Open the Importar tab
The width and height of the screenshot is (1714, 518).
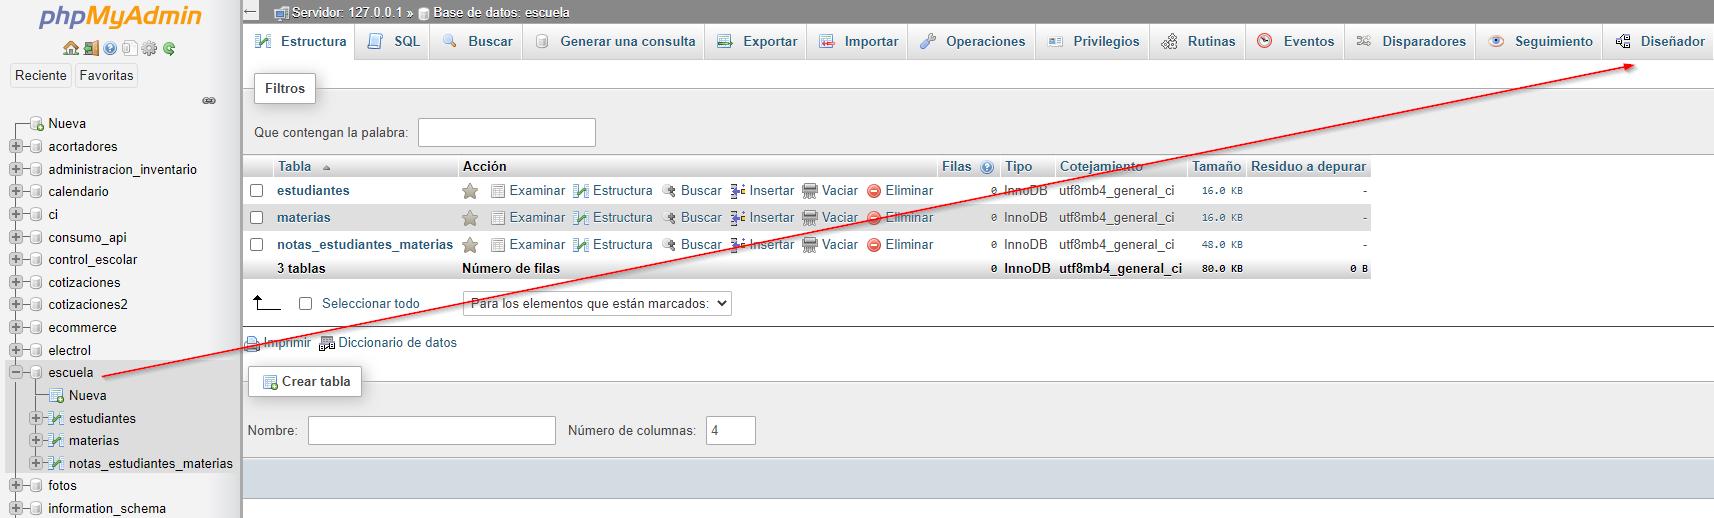[x=858, y=41]
